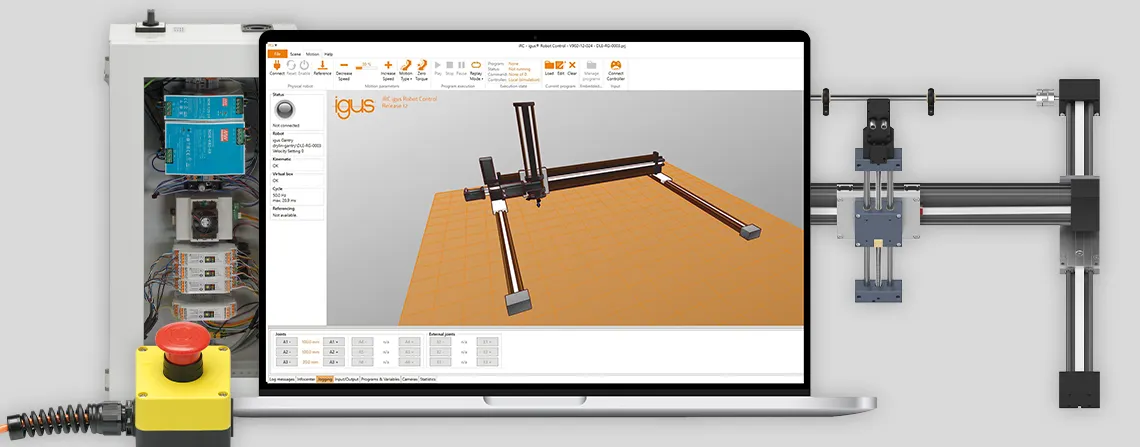Click the A2 plus jog button
The width and height of the screenshot is (1140, 447).
334,352
